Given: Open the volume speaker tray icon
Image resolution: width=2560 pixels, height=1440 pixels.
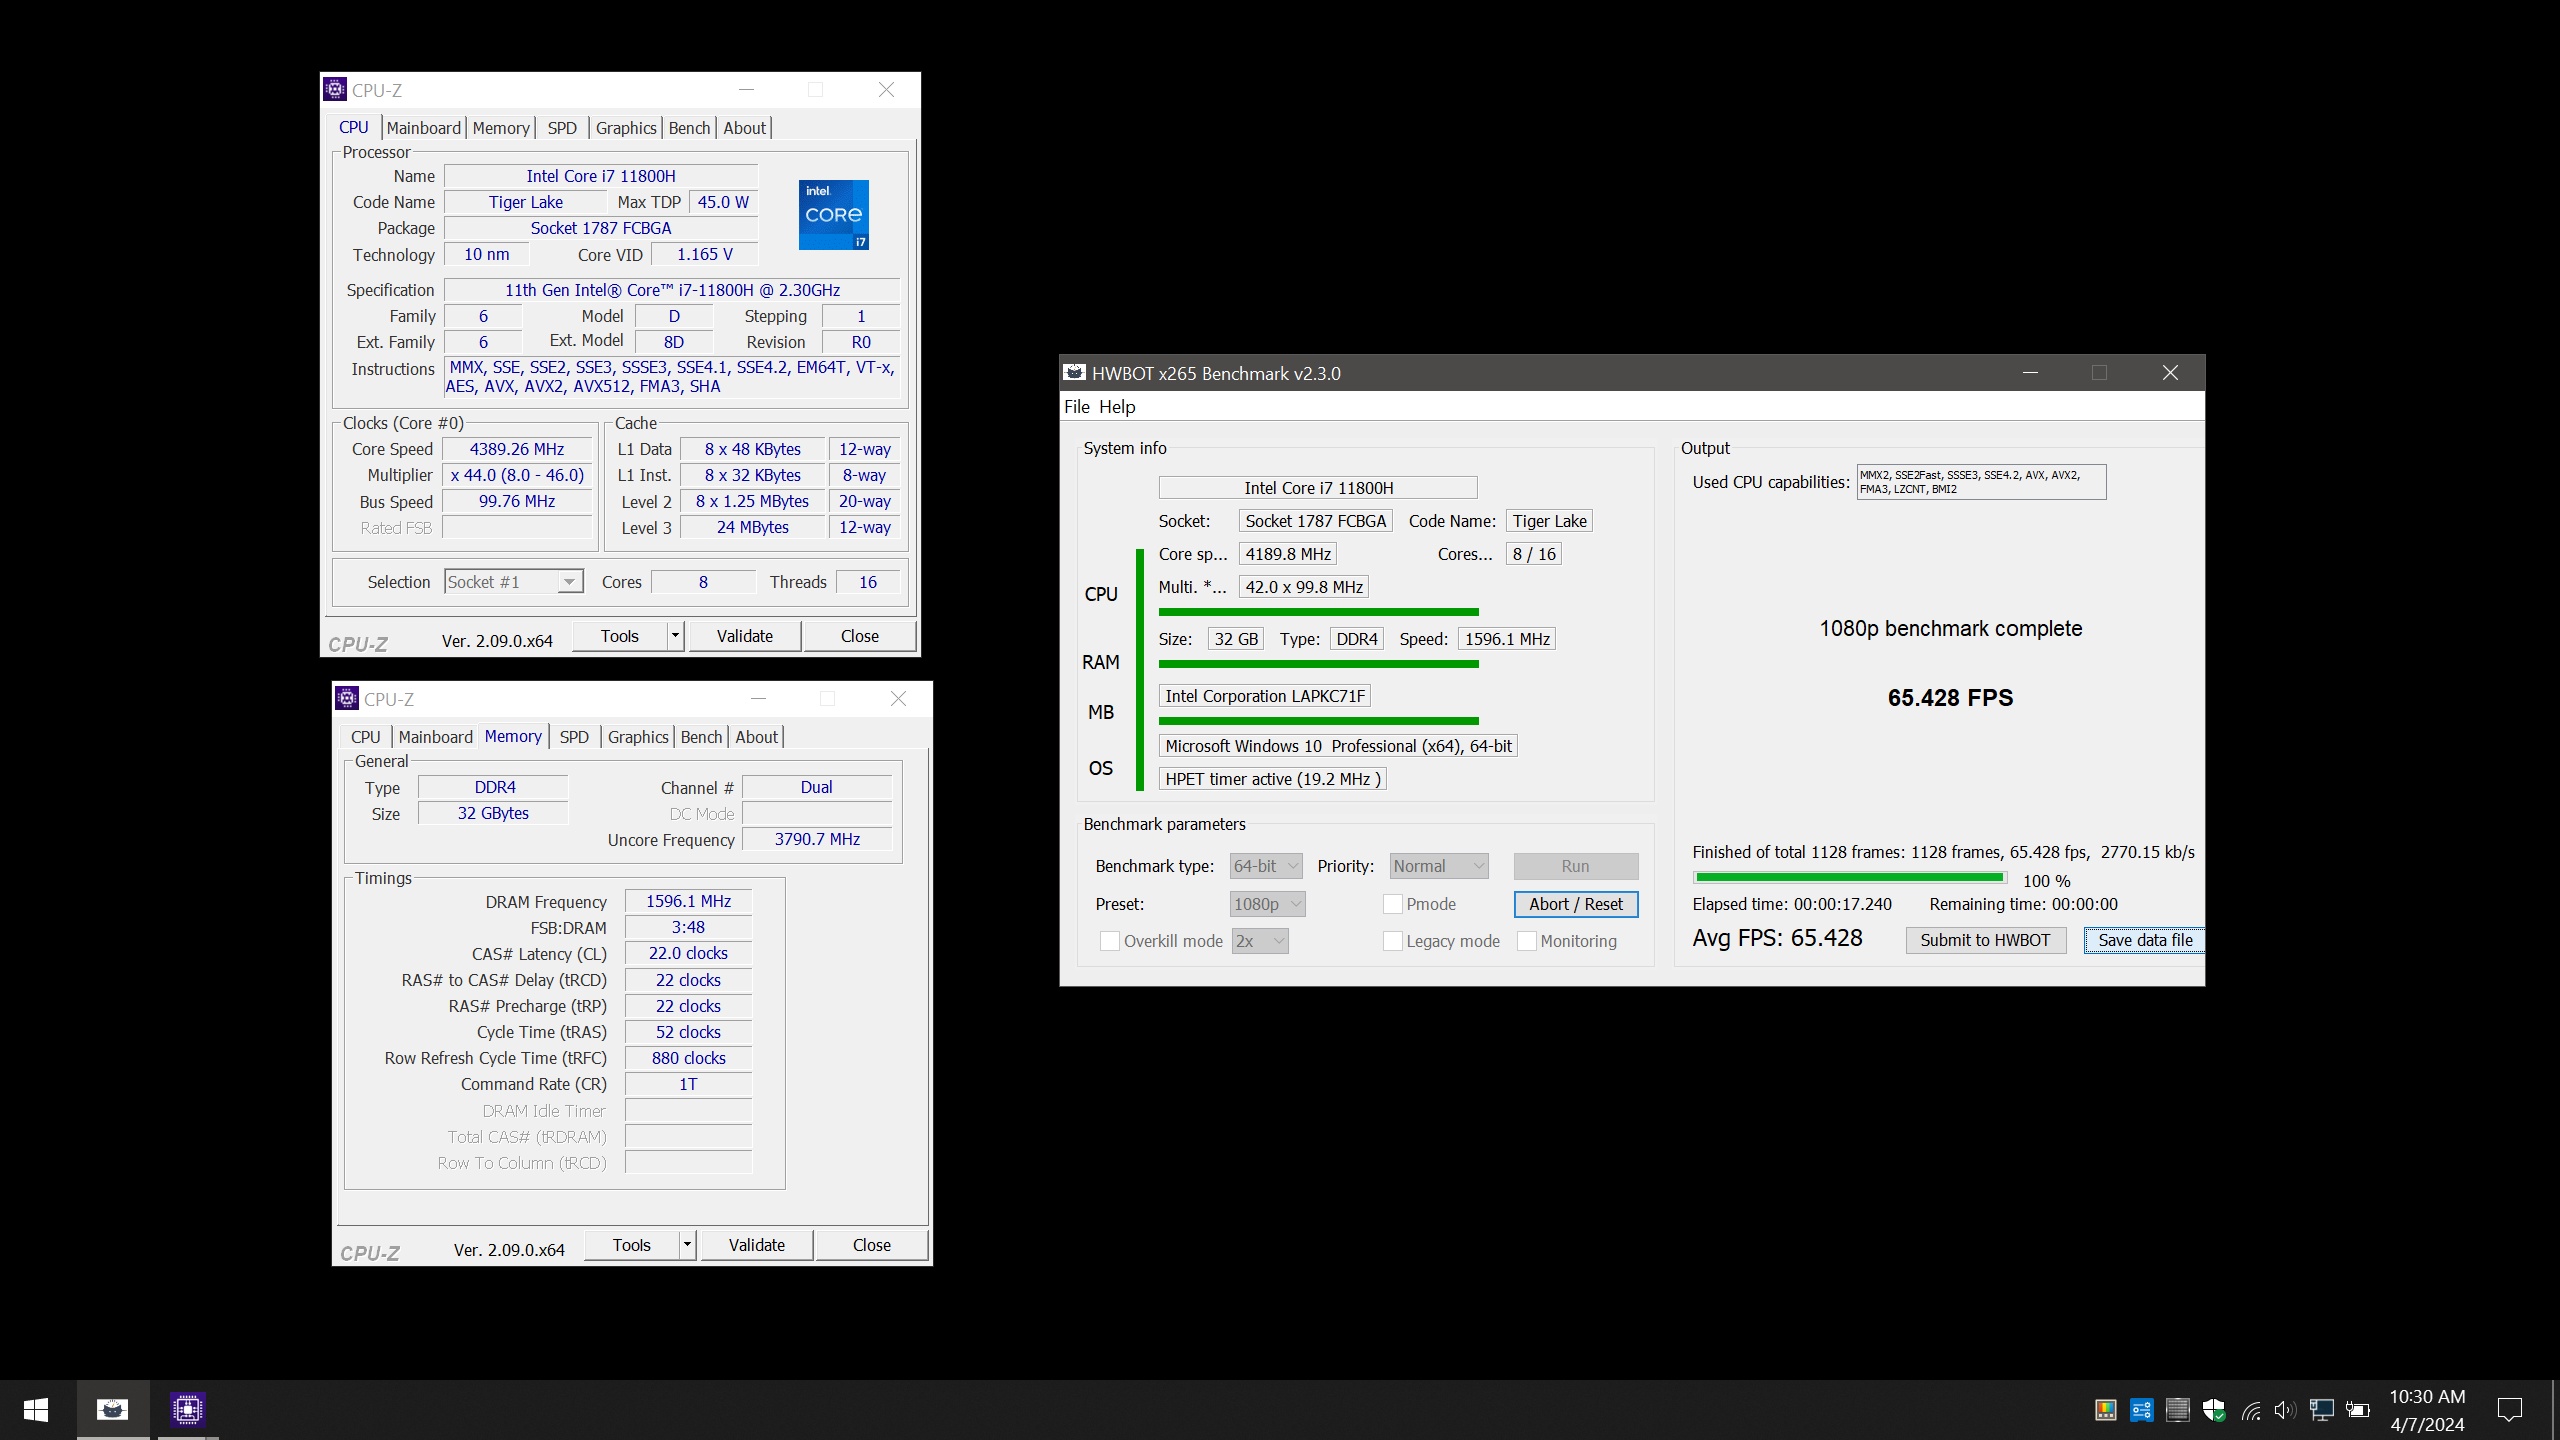Looking at the screenshot, I should [x=2285, y=1410].
